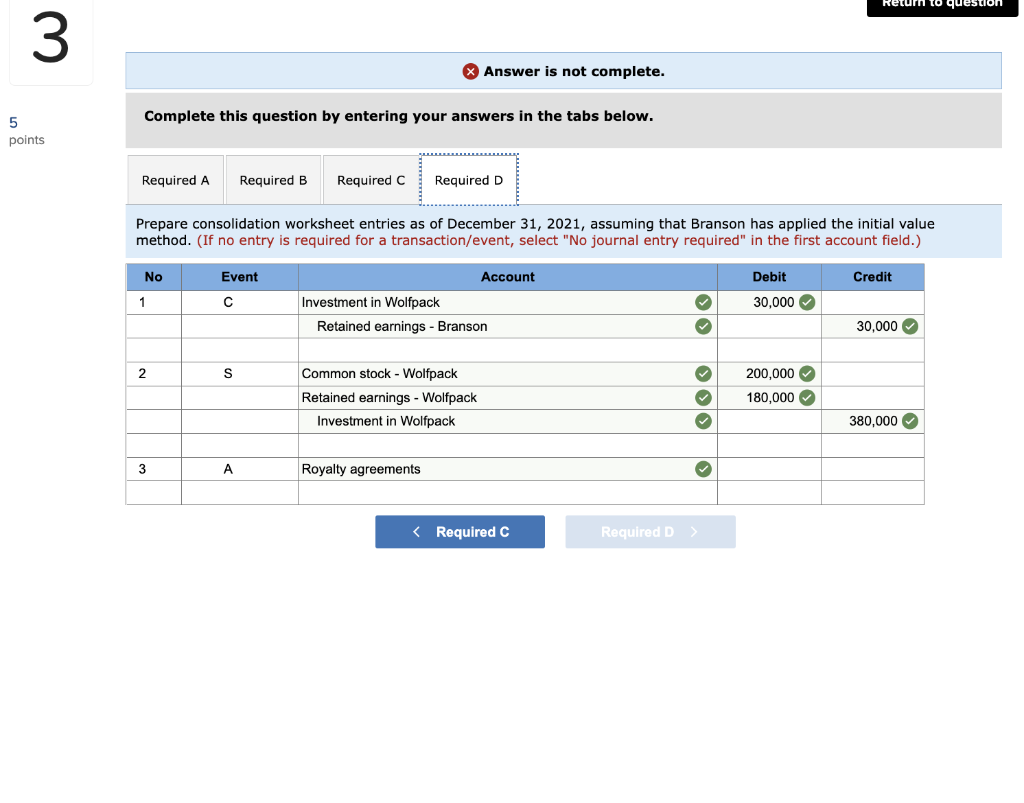Image resolution: width=1024 pixels, height=803 pixels.
Task: Switch to the Required A tab
Action: pyautogui.click(x=175, y=180)
